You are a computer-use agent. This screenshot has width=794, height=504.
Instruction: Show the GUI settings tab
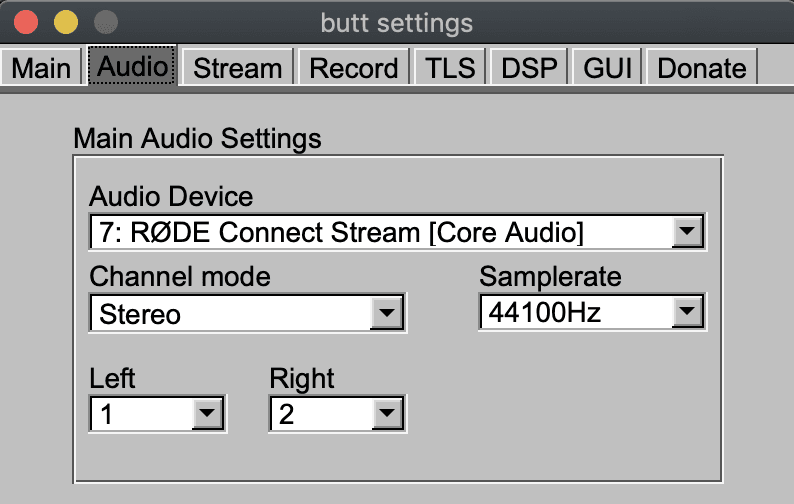pyautogui.click(x=608, y=68)
